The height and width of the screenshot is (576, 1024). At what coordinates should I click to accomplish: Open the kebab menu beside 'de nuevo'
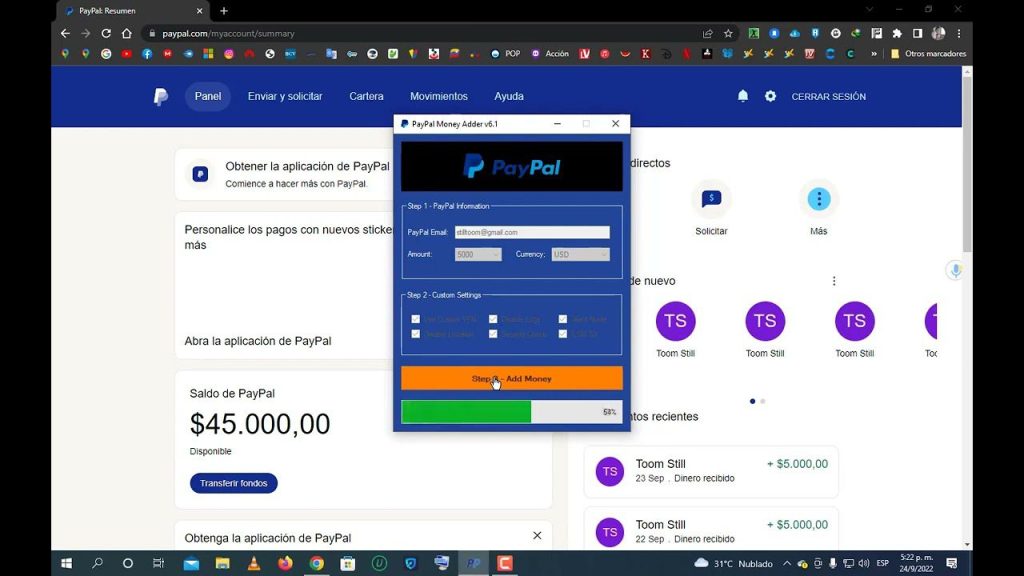click(834, 281)
